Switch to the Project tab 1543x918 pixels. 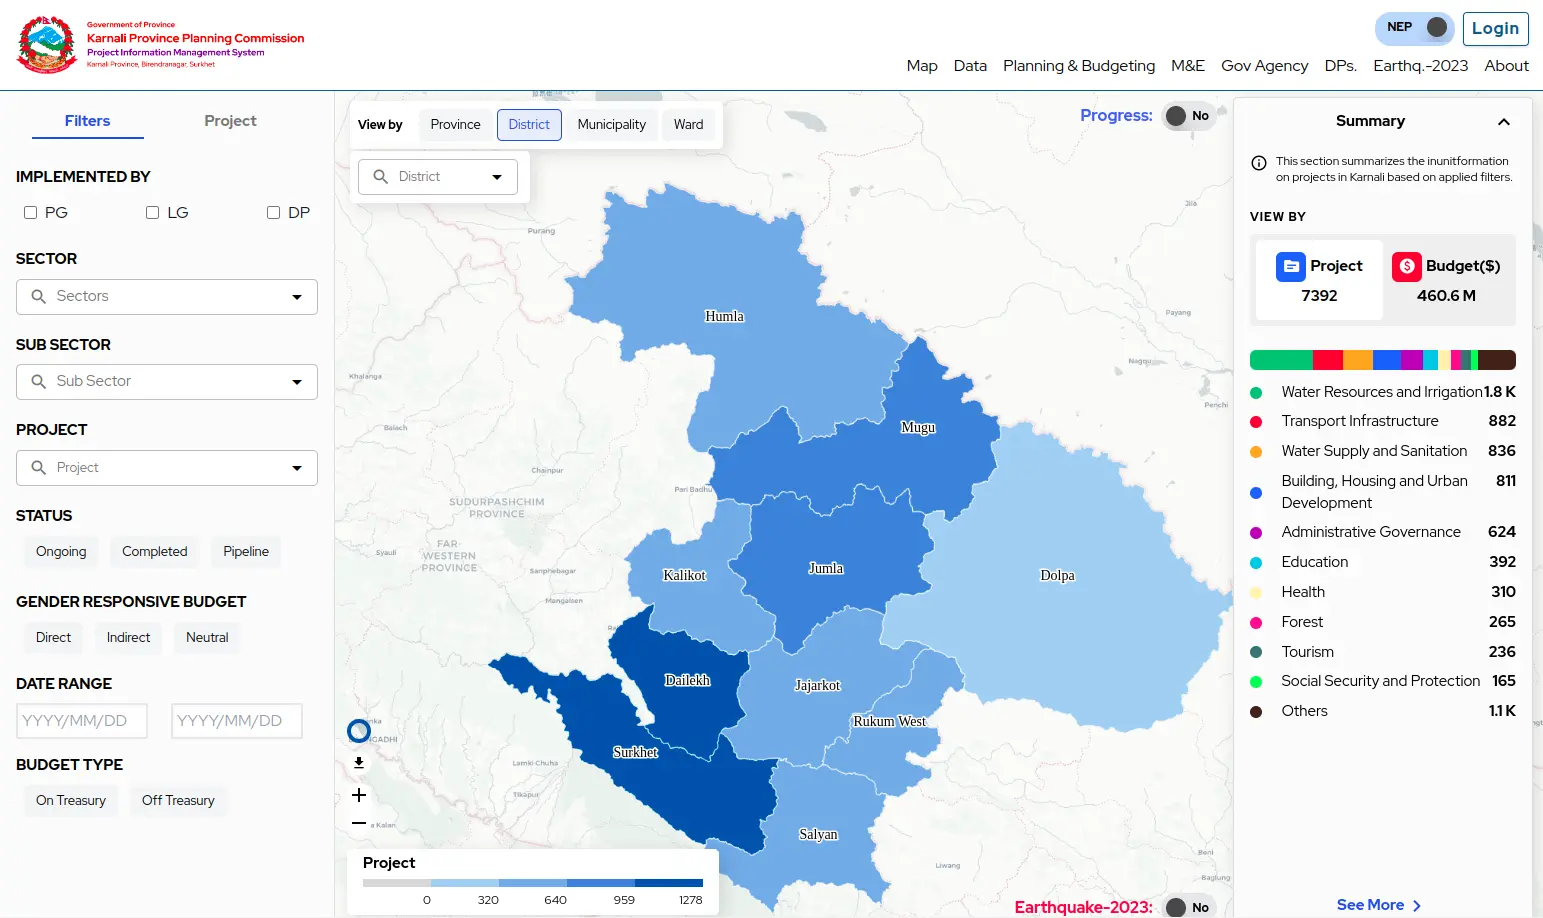[230, 121]
